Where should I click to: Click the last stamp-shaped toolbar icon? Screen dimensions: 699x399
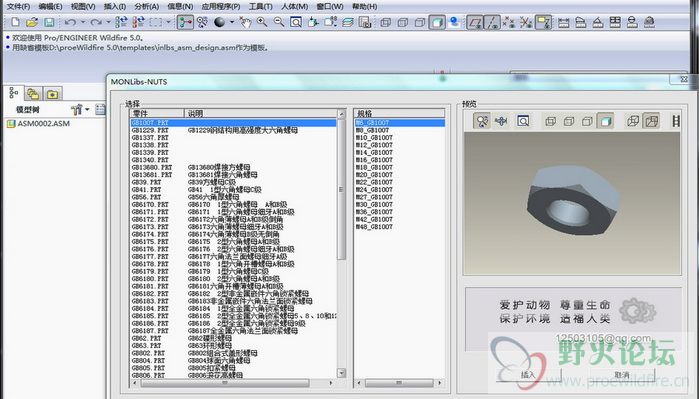(650, 22)
